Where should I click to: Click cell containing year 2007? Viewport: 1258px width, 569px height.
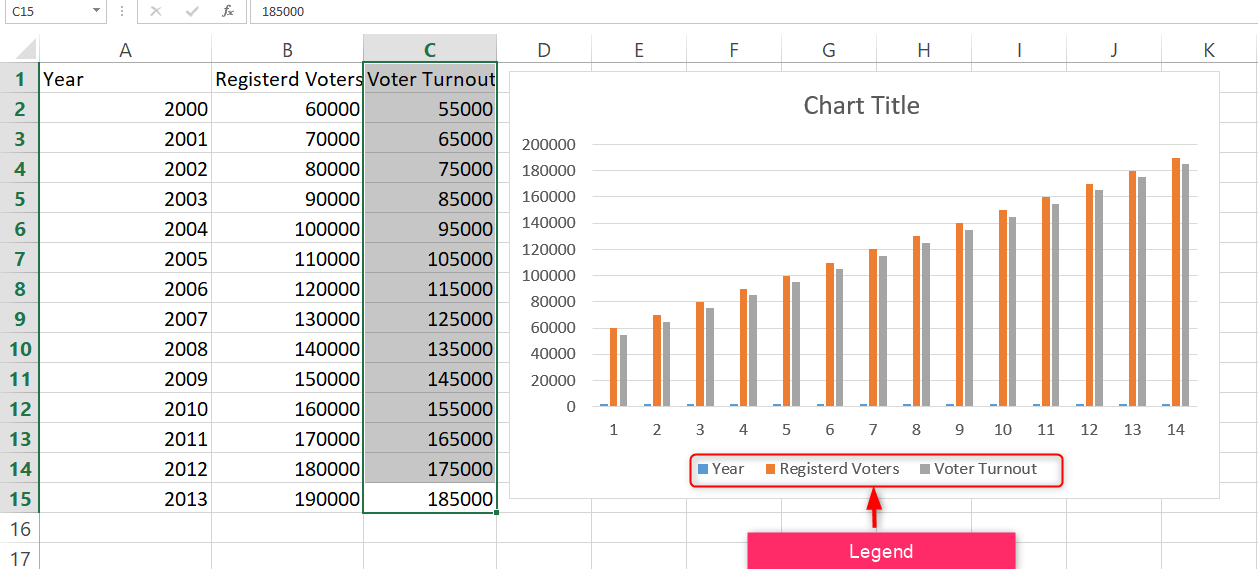pyautogui.click(x=125, y=318)
